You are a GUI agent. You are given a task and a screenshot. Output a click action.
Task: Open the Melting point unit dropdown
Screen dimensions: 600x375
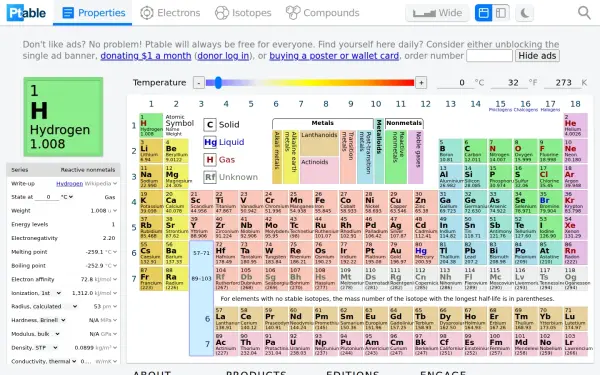pos(111,252)
